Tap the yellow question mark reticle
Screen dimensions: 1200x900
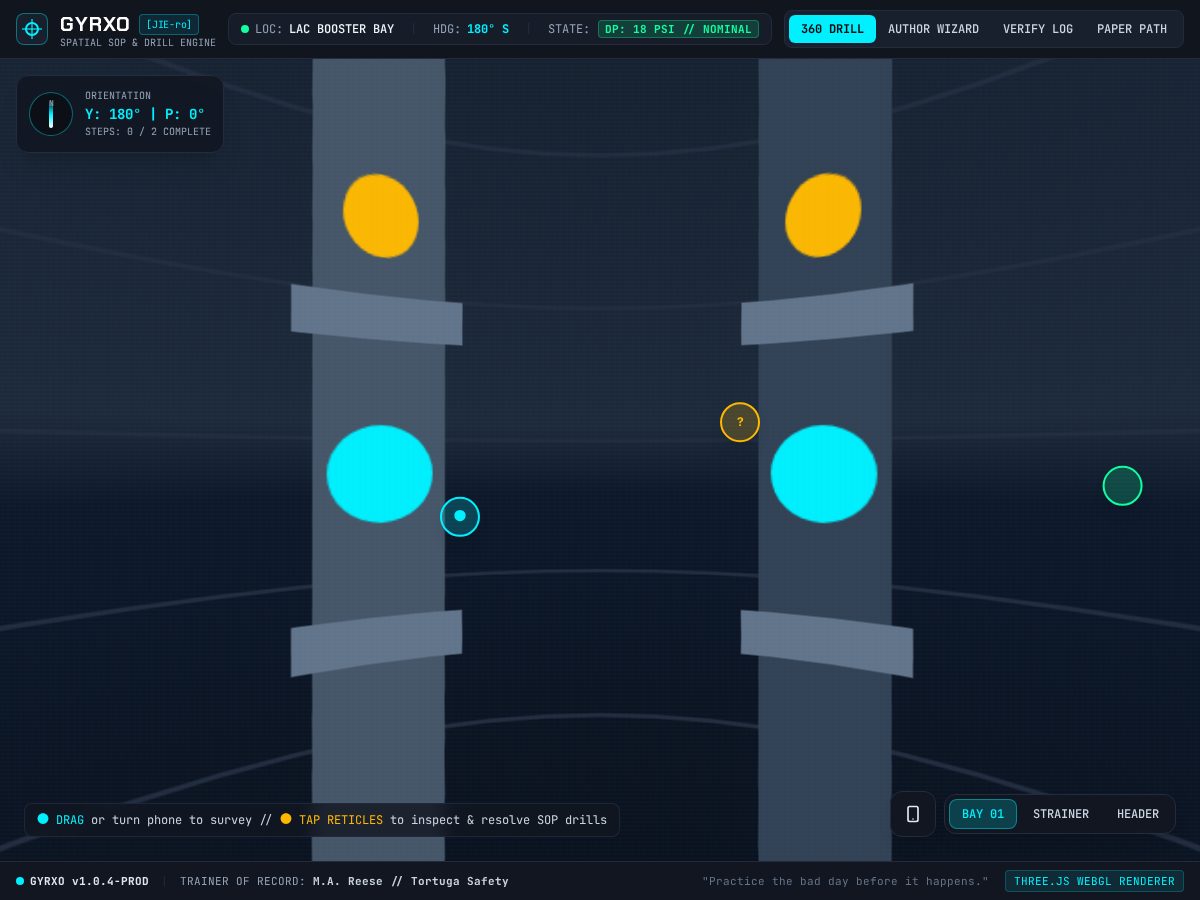740,422
